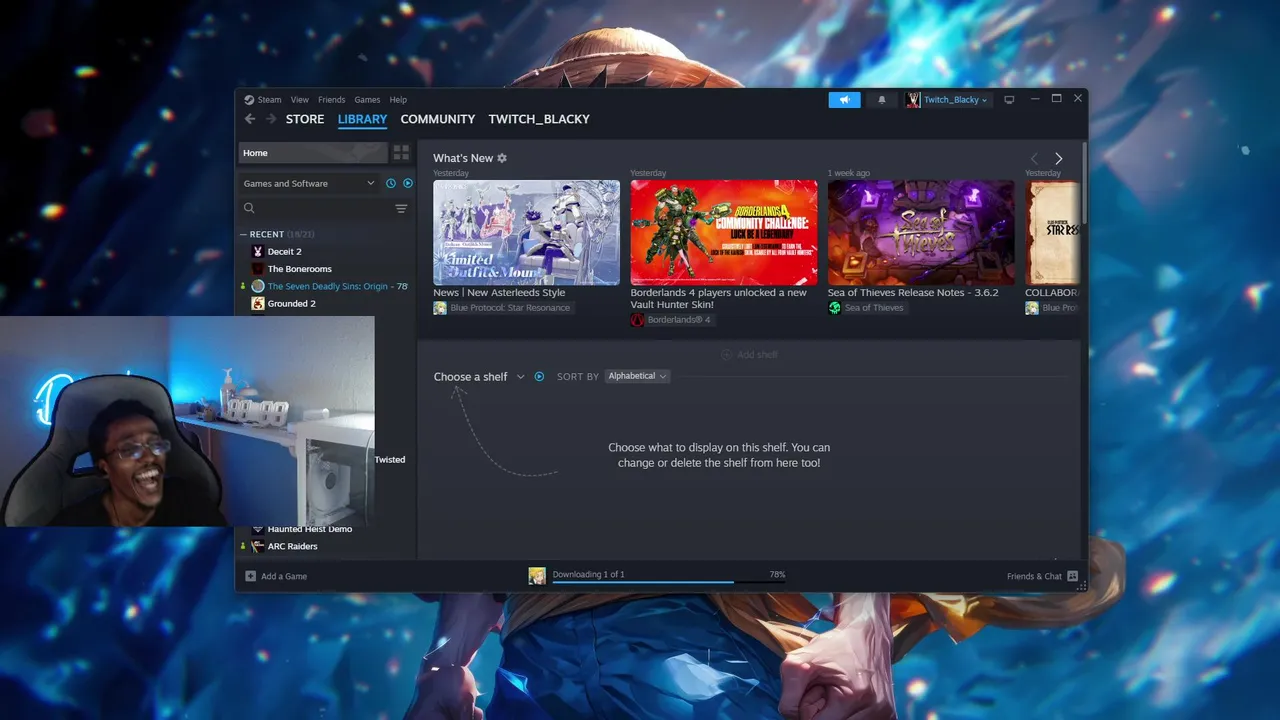Click Sea of Thieves Release Notes headline
The width and height of the screenshot is (1280, 720).
pyautogui.click(x=913, y=293)
